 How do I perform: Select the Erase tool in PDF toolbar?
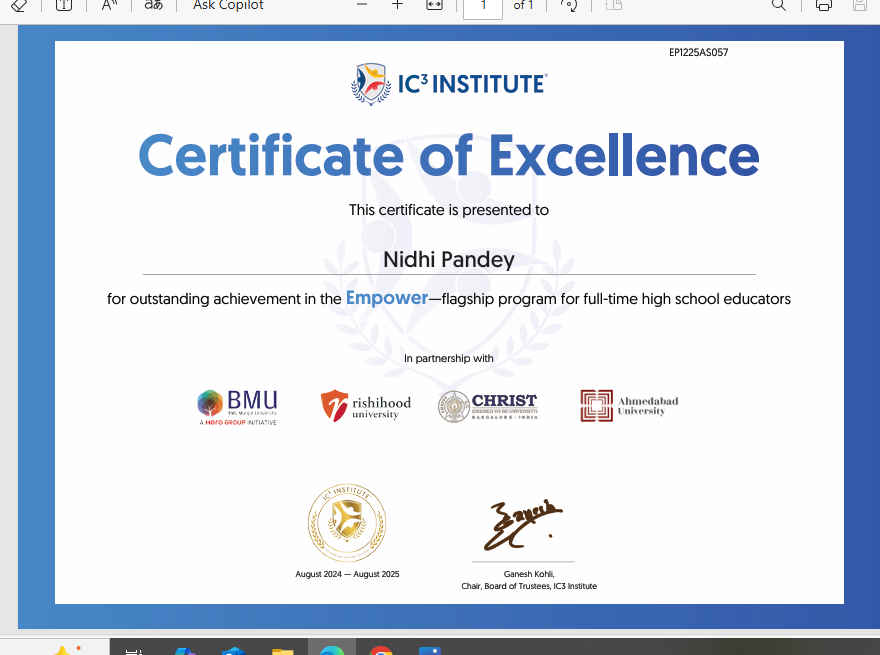[19, 5]
